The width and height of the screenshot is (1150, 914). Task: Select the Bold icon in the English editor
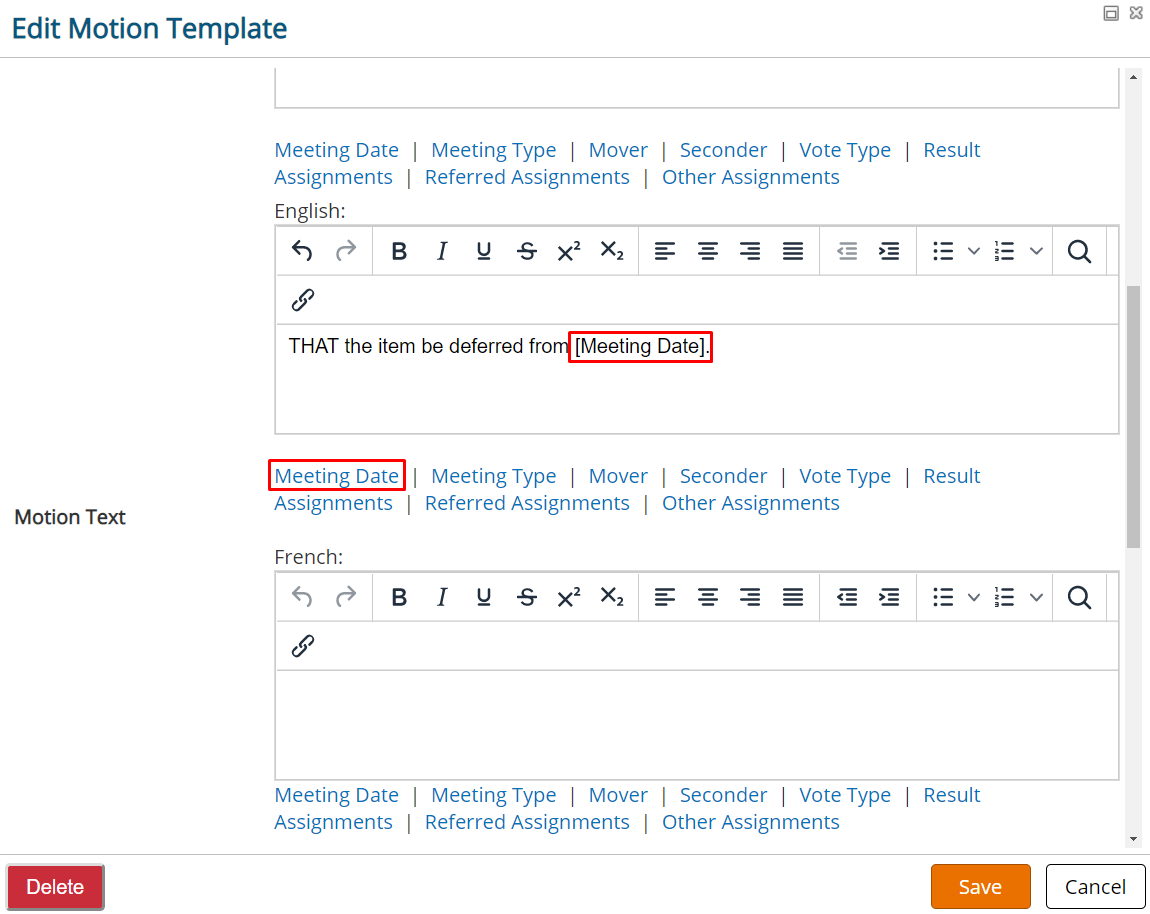tap(399, 251)
